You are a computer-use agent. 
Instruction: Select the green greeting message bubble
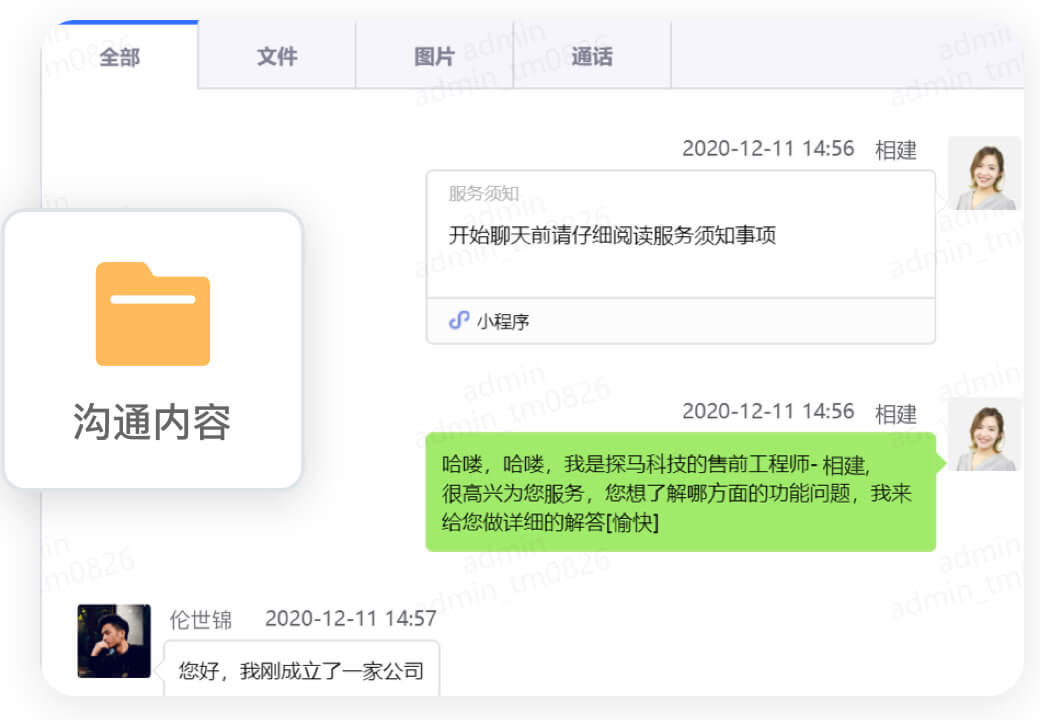681,492
